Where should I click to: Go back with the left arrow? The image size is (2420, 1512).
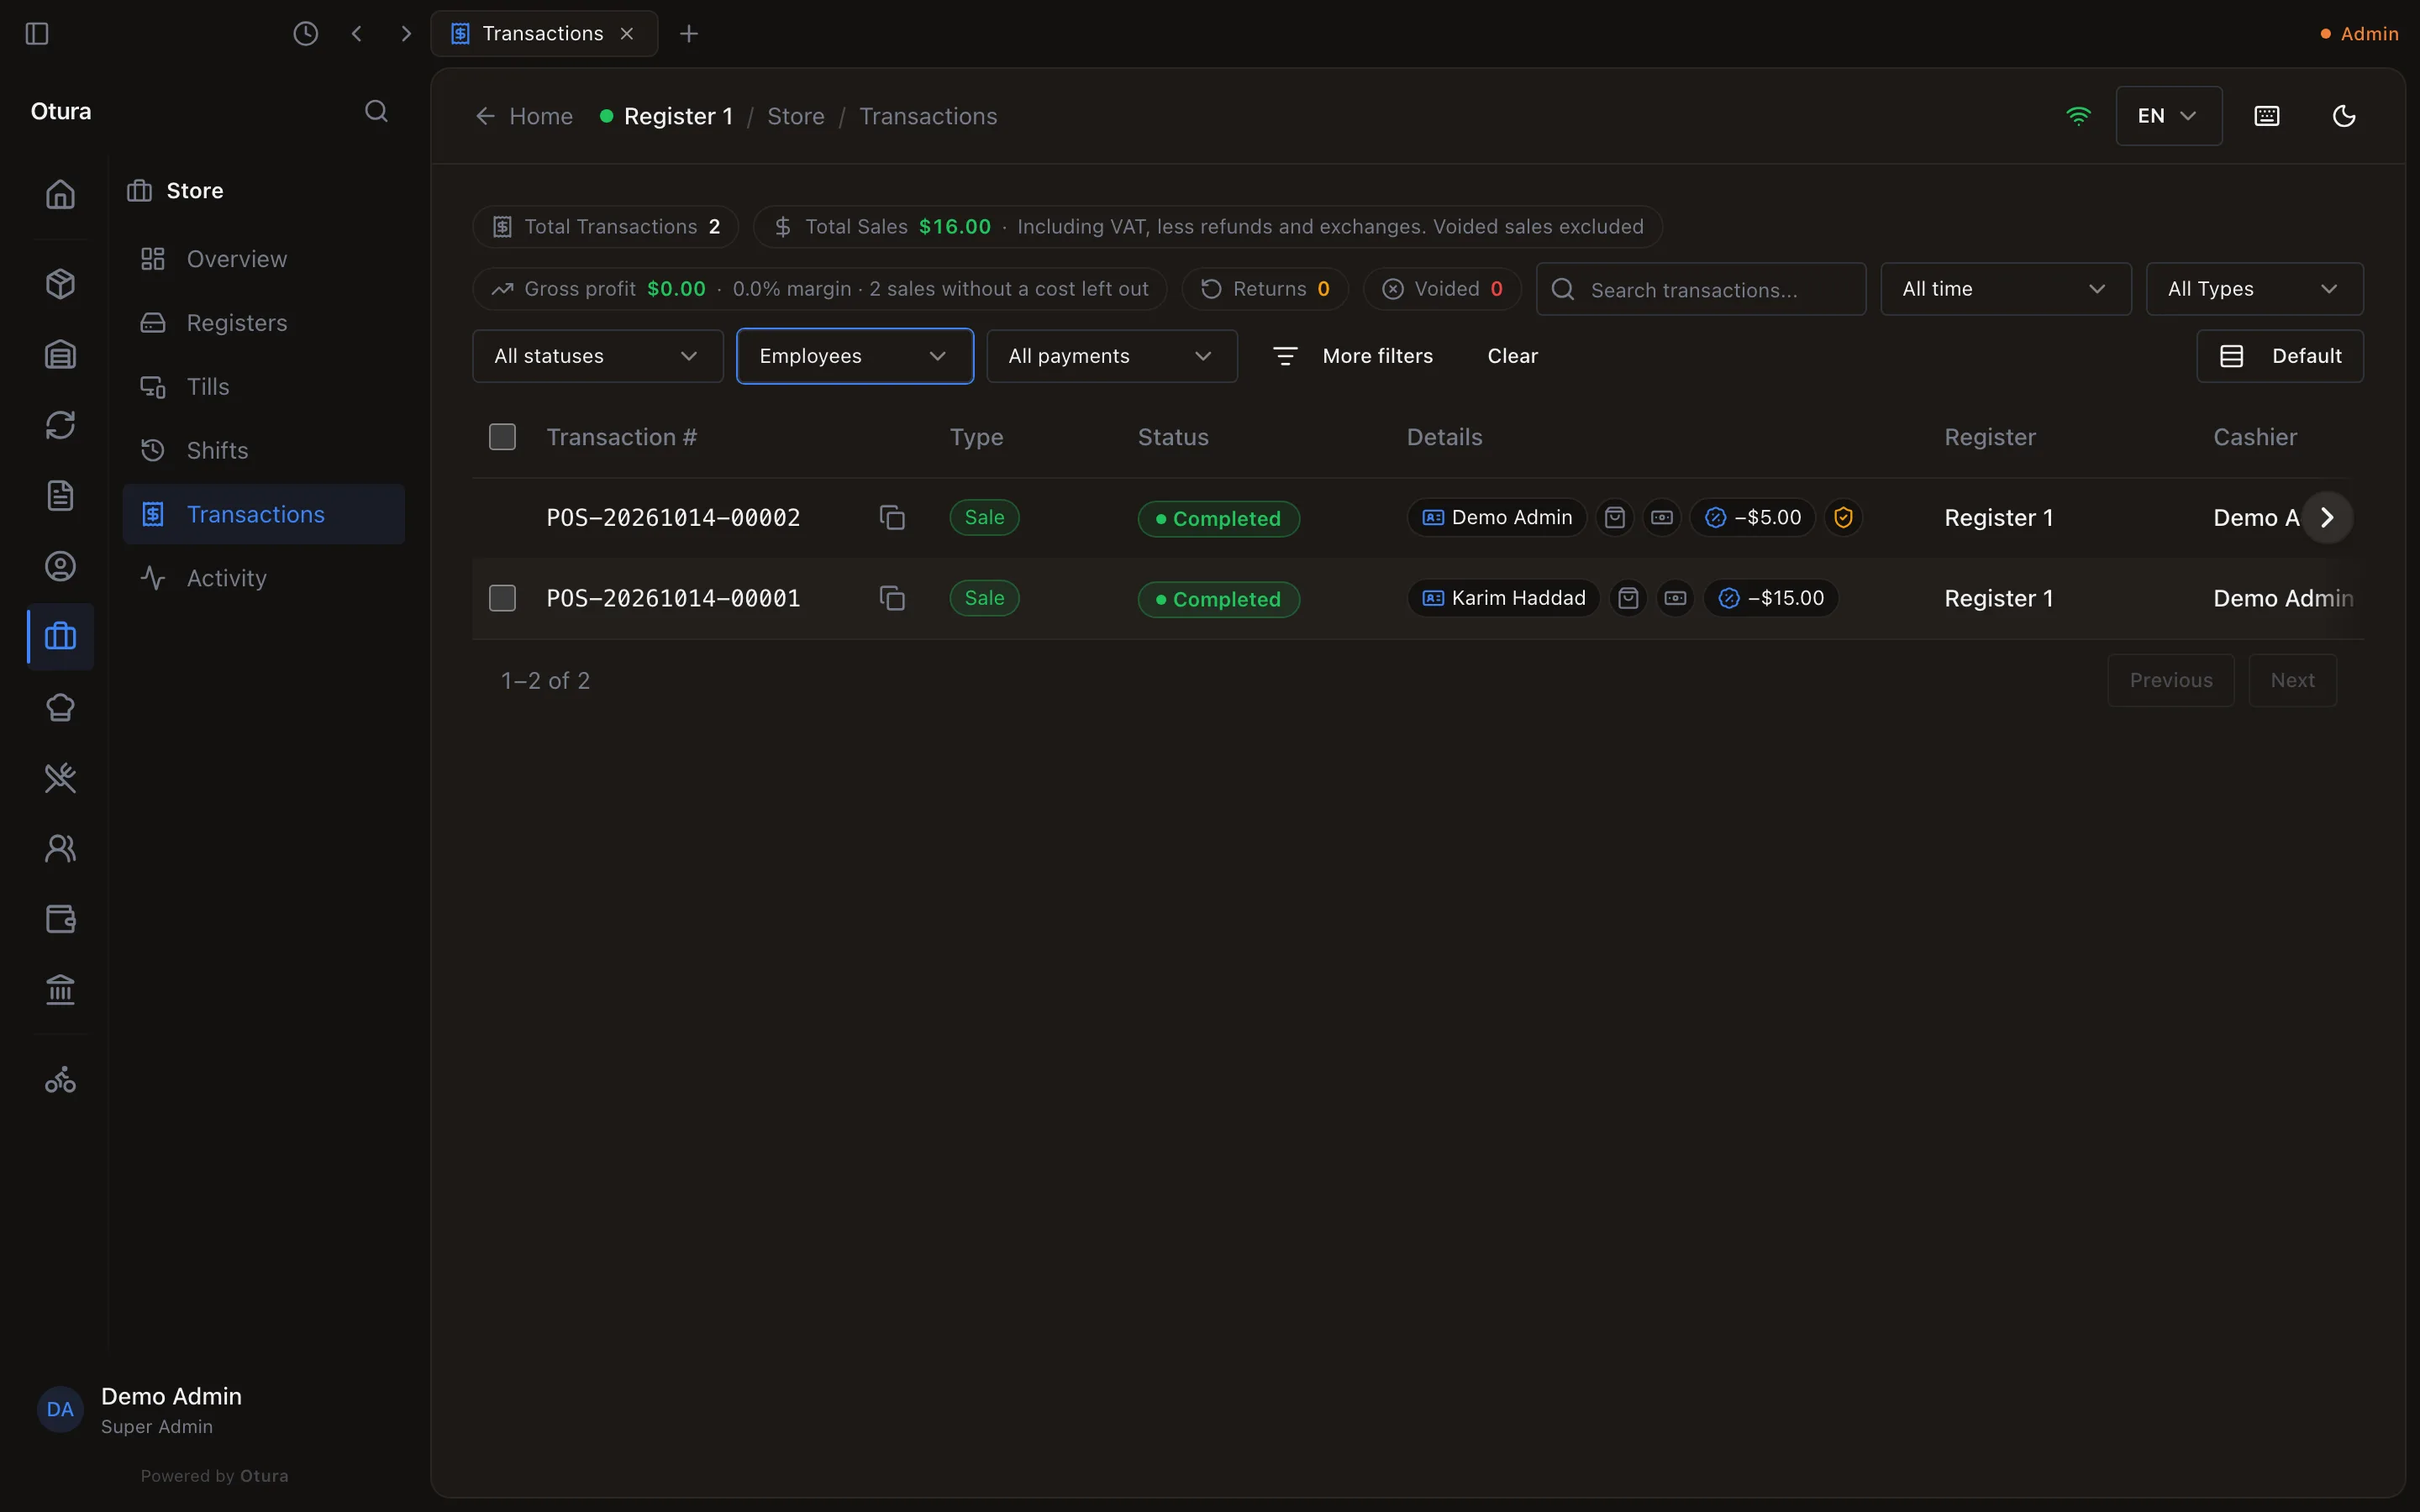357,34
